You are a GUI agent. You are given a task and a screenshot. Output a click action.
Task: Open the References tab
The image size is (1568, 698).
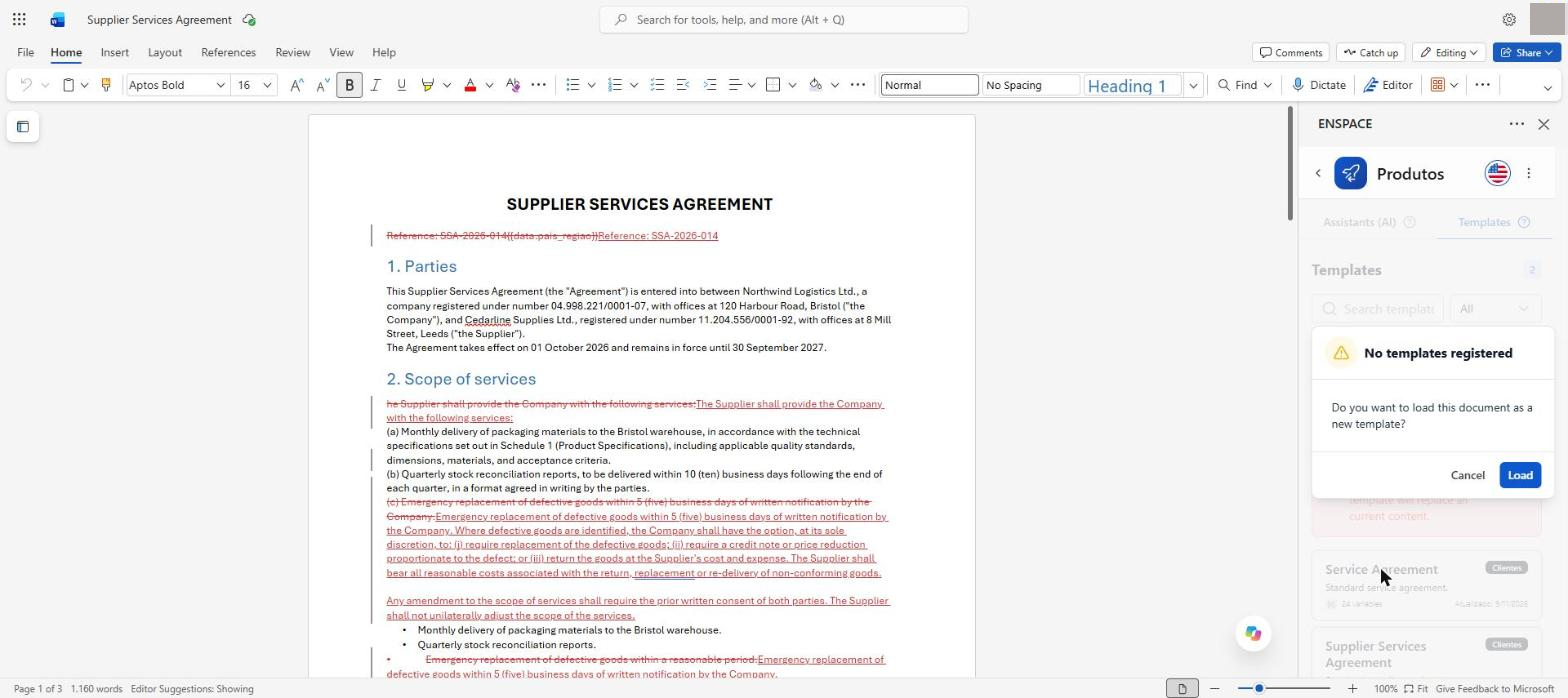pyautogui.click(x=228, y=52)
